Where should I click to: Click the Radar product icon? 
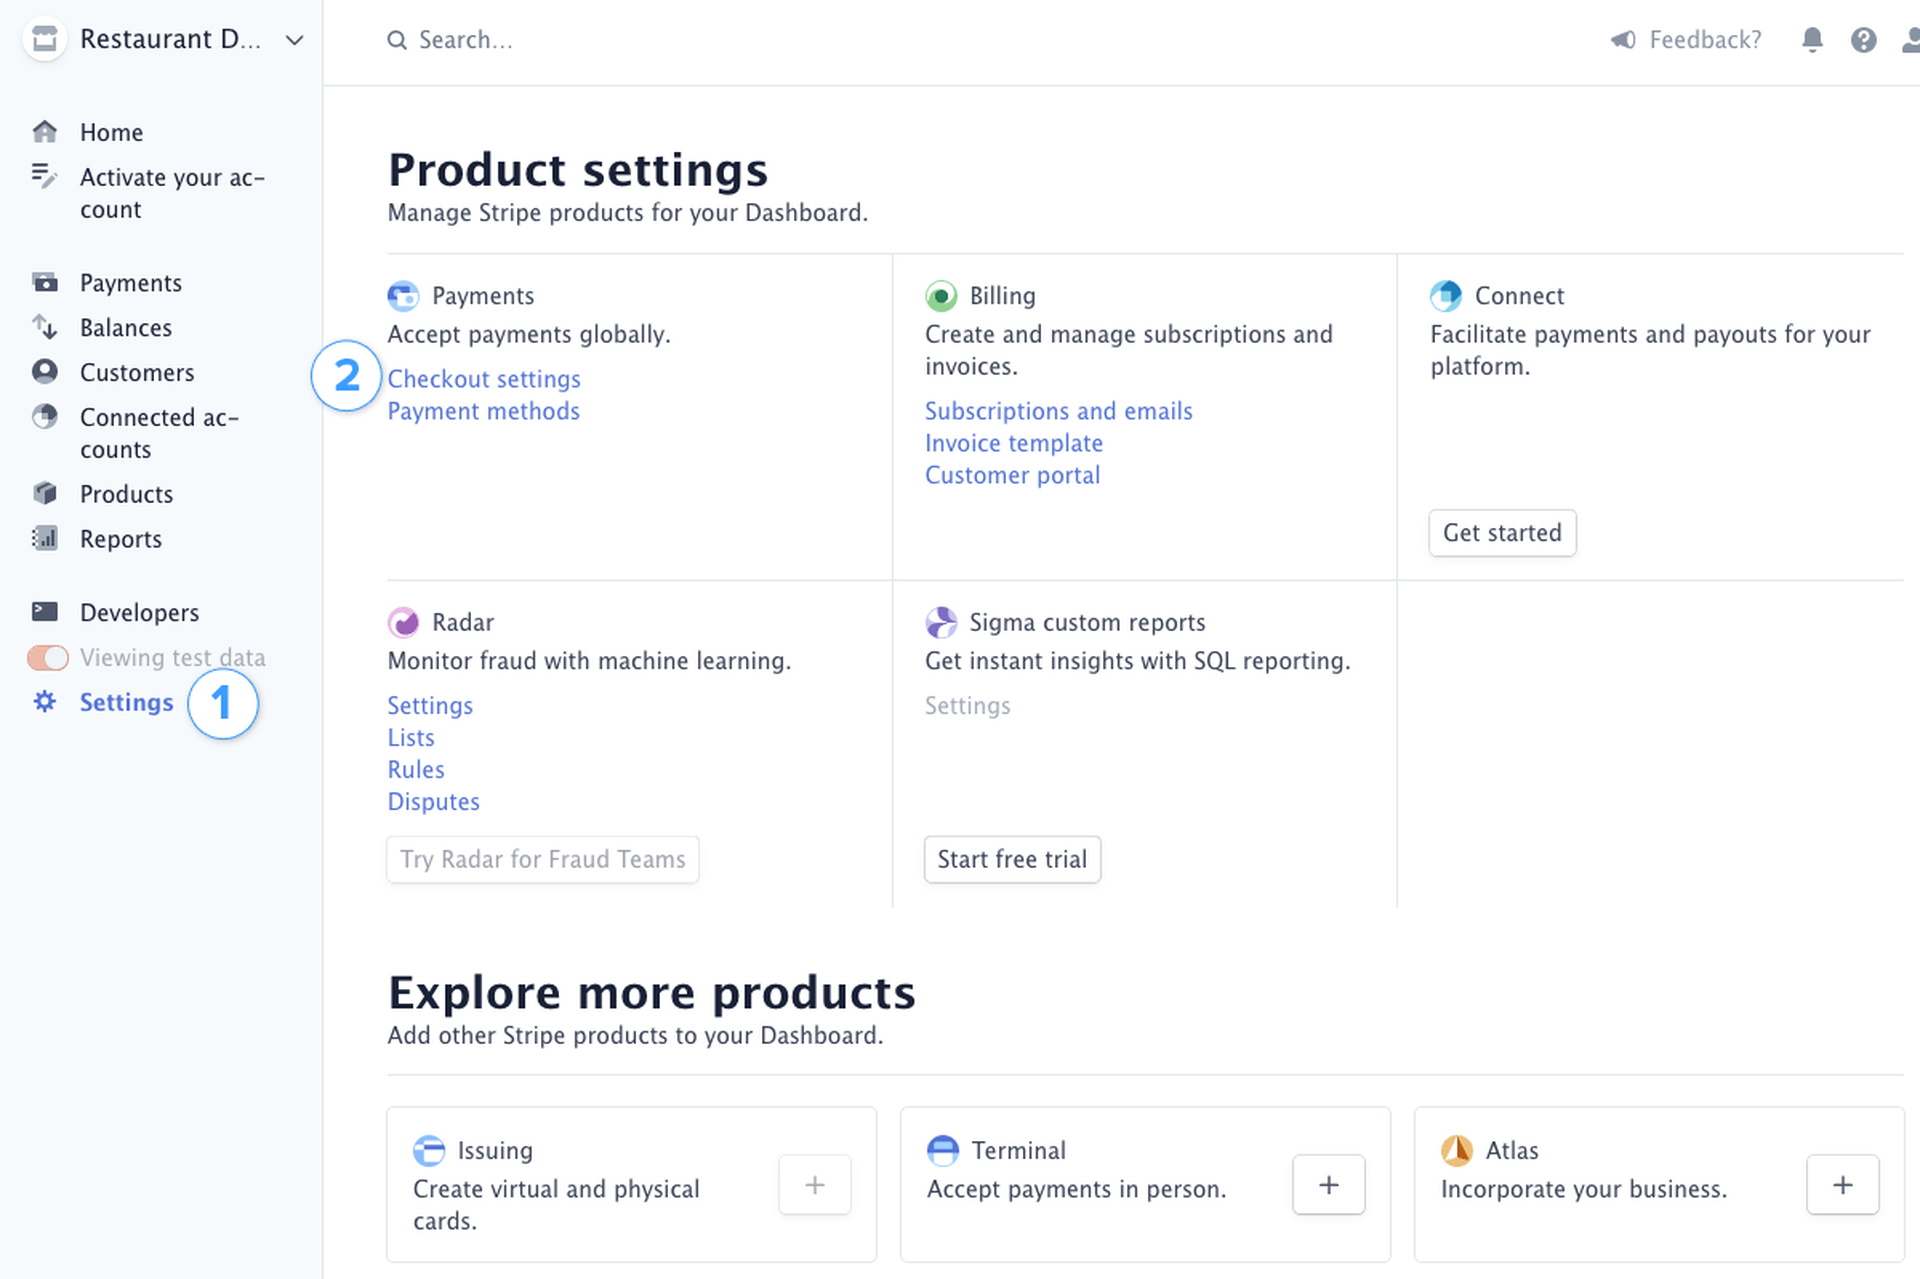(x=403, y=621)
